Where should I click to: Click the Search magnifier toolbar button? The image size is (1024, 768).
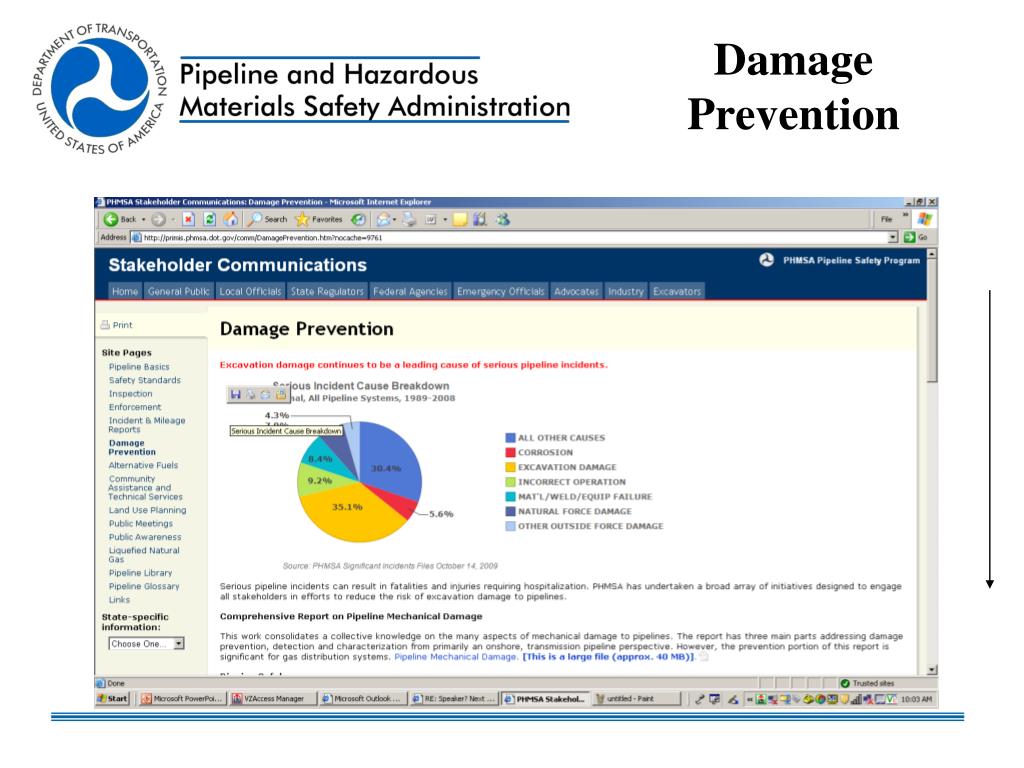click(x=267, y=219)
